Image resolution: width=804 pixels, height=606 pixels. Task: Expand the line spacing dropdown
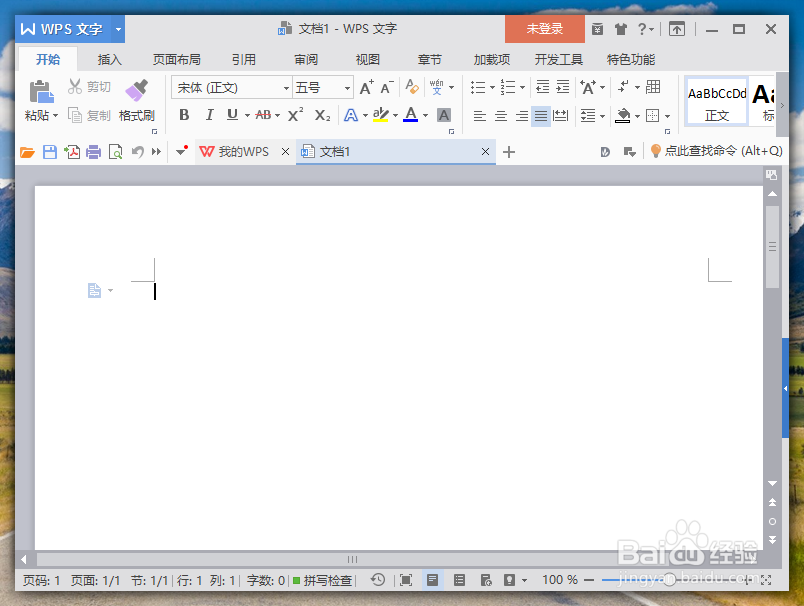tap(602, 116)
